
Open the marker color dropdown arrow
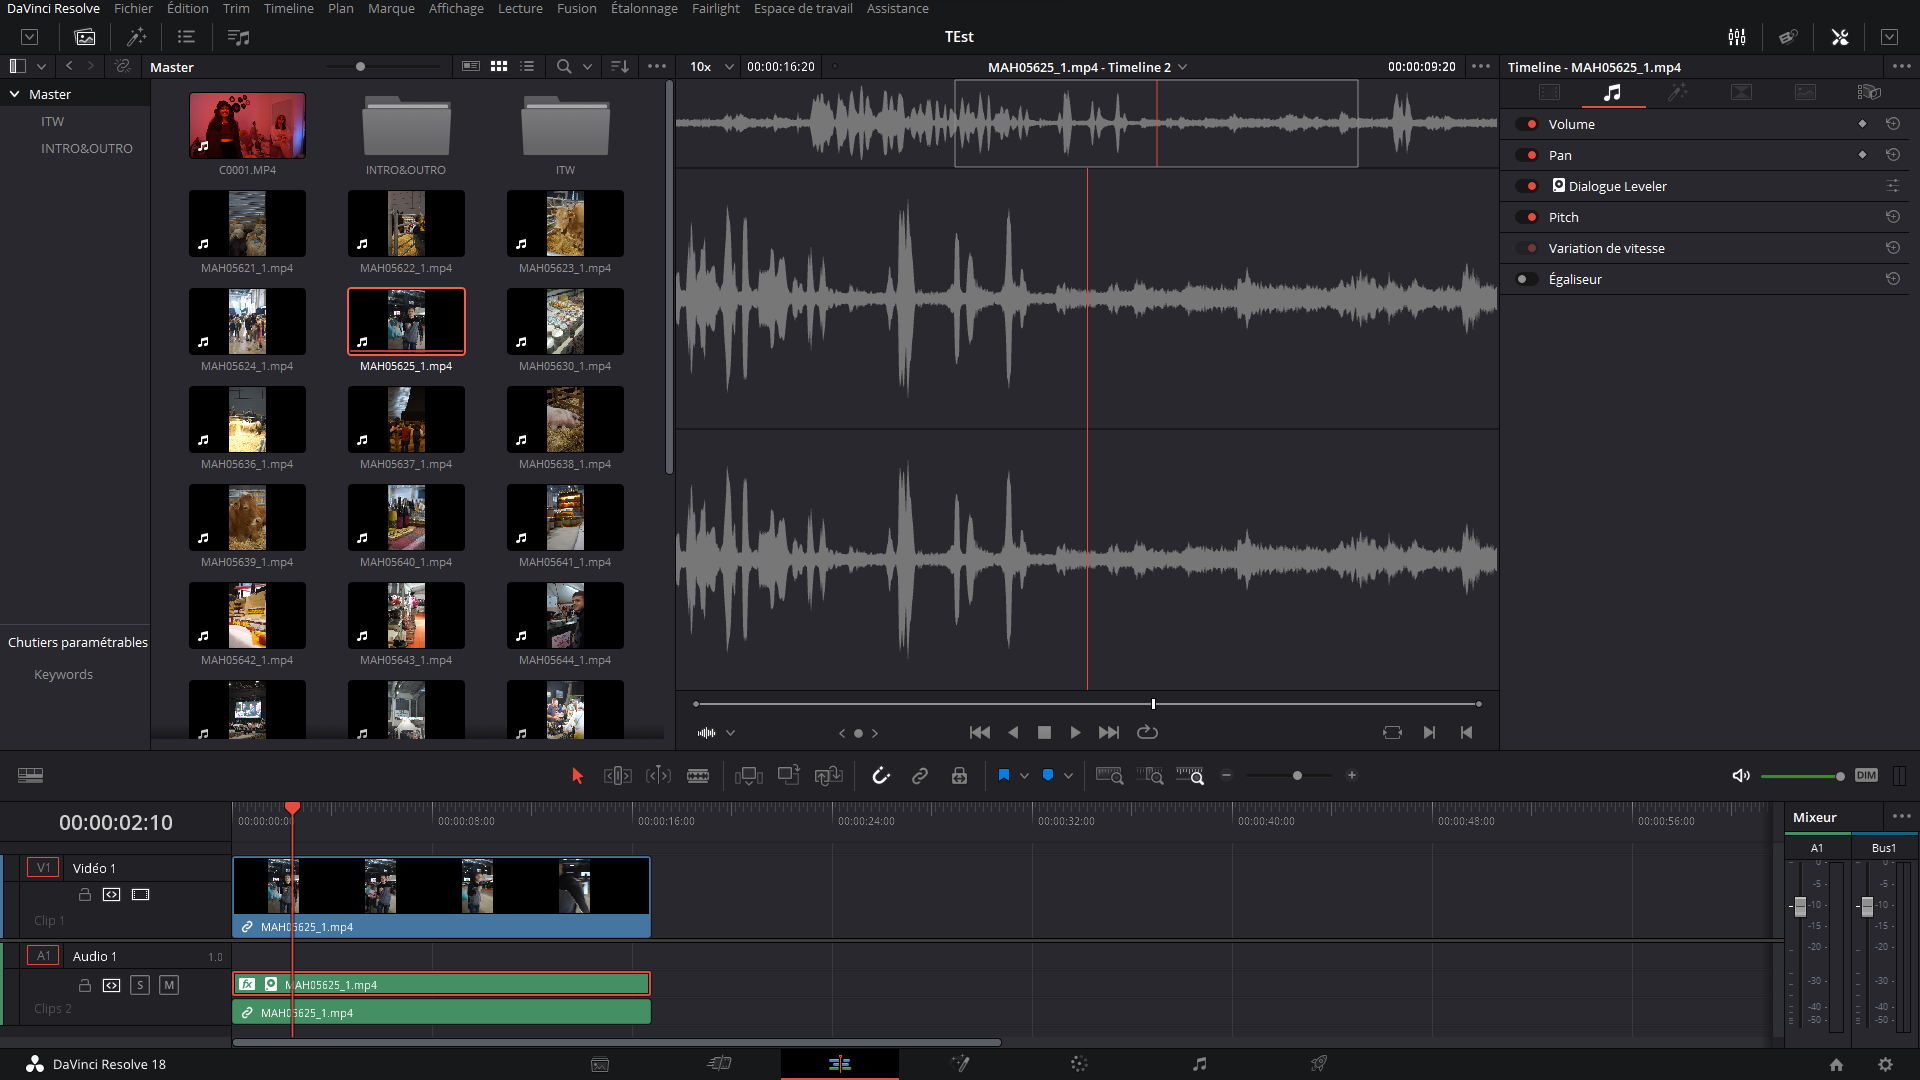1068,776
